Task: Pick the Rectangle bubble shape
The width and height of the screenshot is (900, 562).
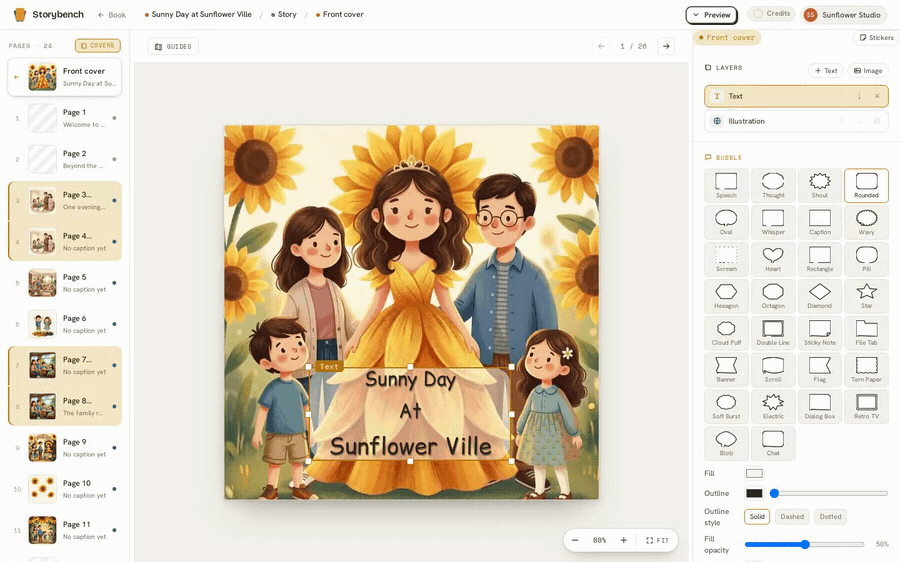Action: pyautogui.click(x=820, y=259)
